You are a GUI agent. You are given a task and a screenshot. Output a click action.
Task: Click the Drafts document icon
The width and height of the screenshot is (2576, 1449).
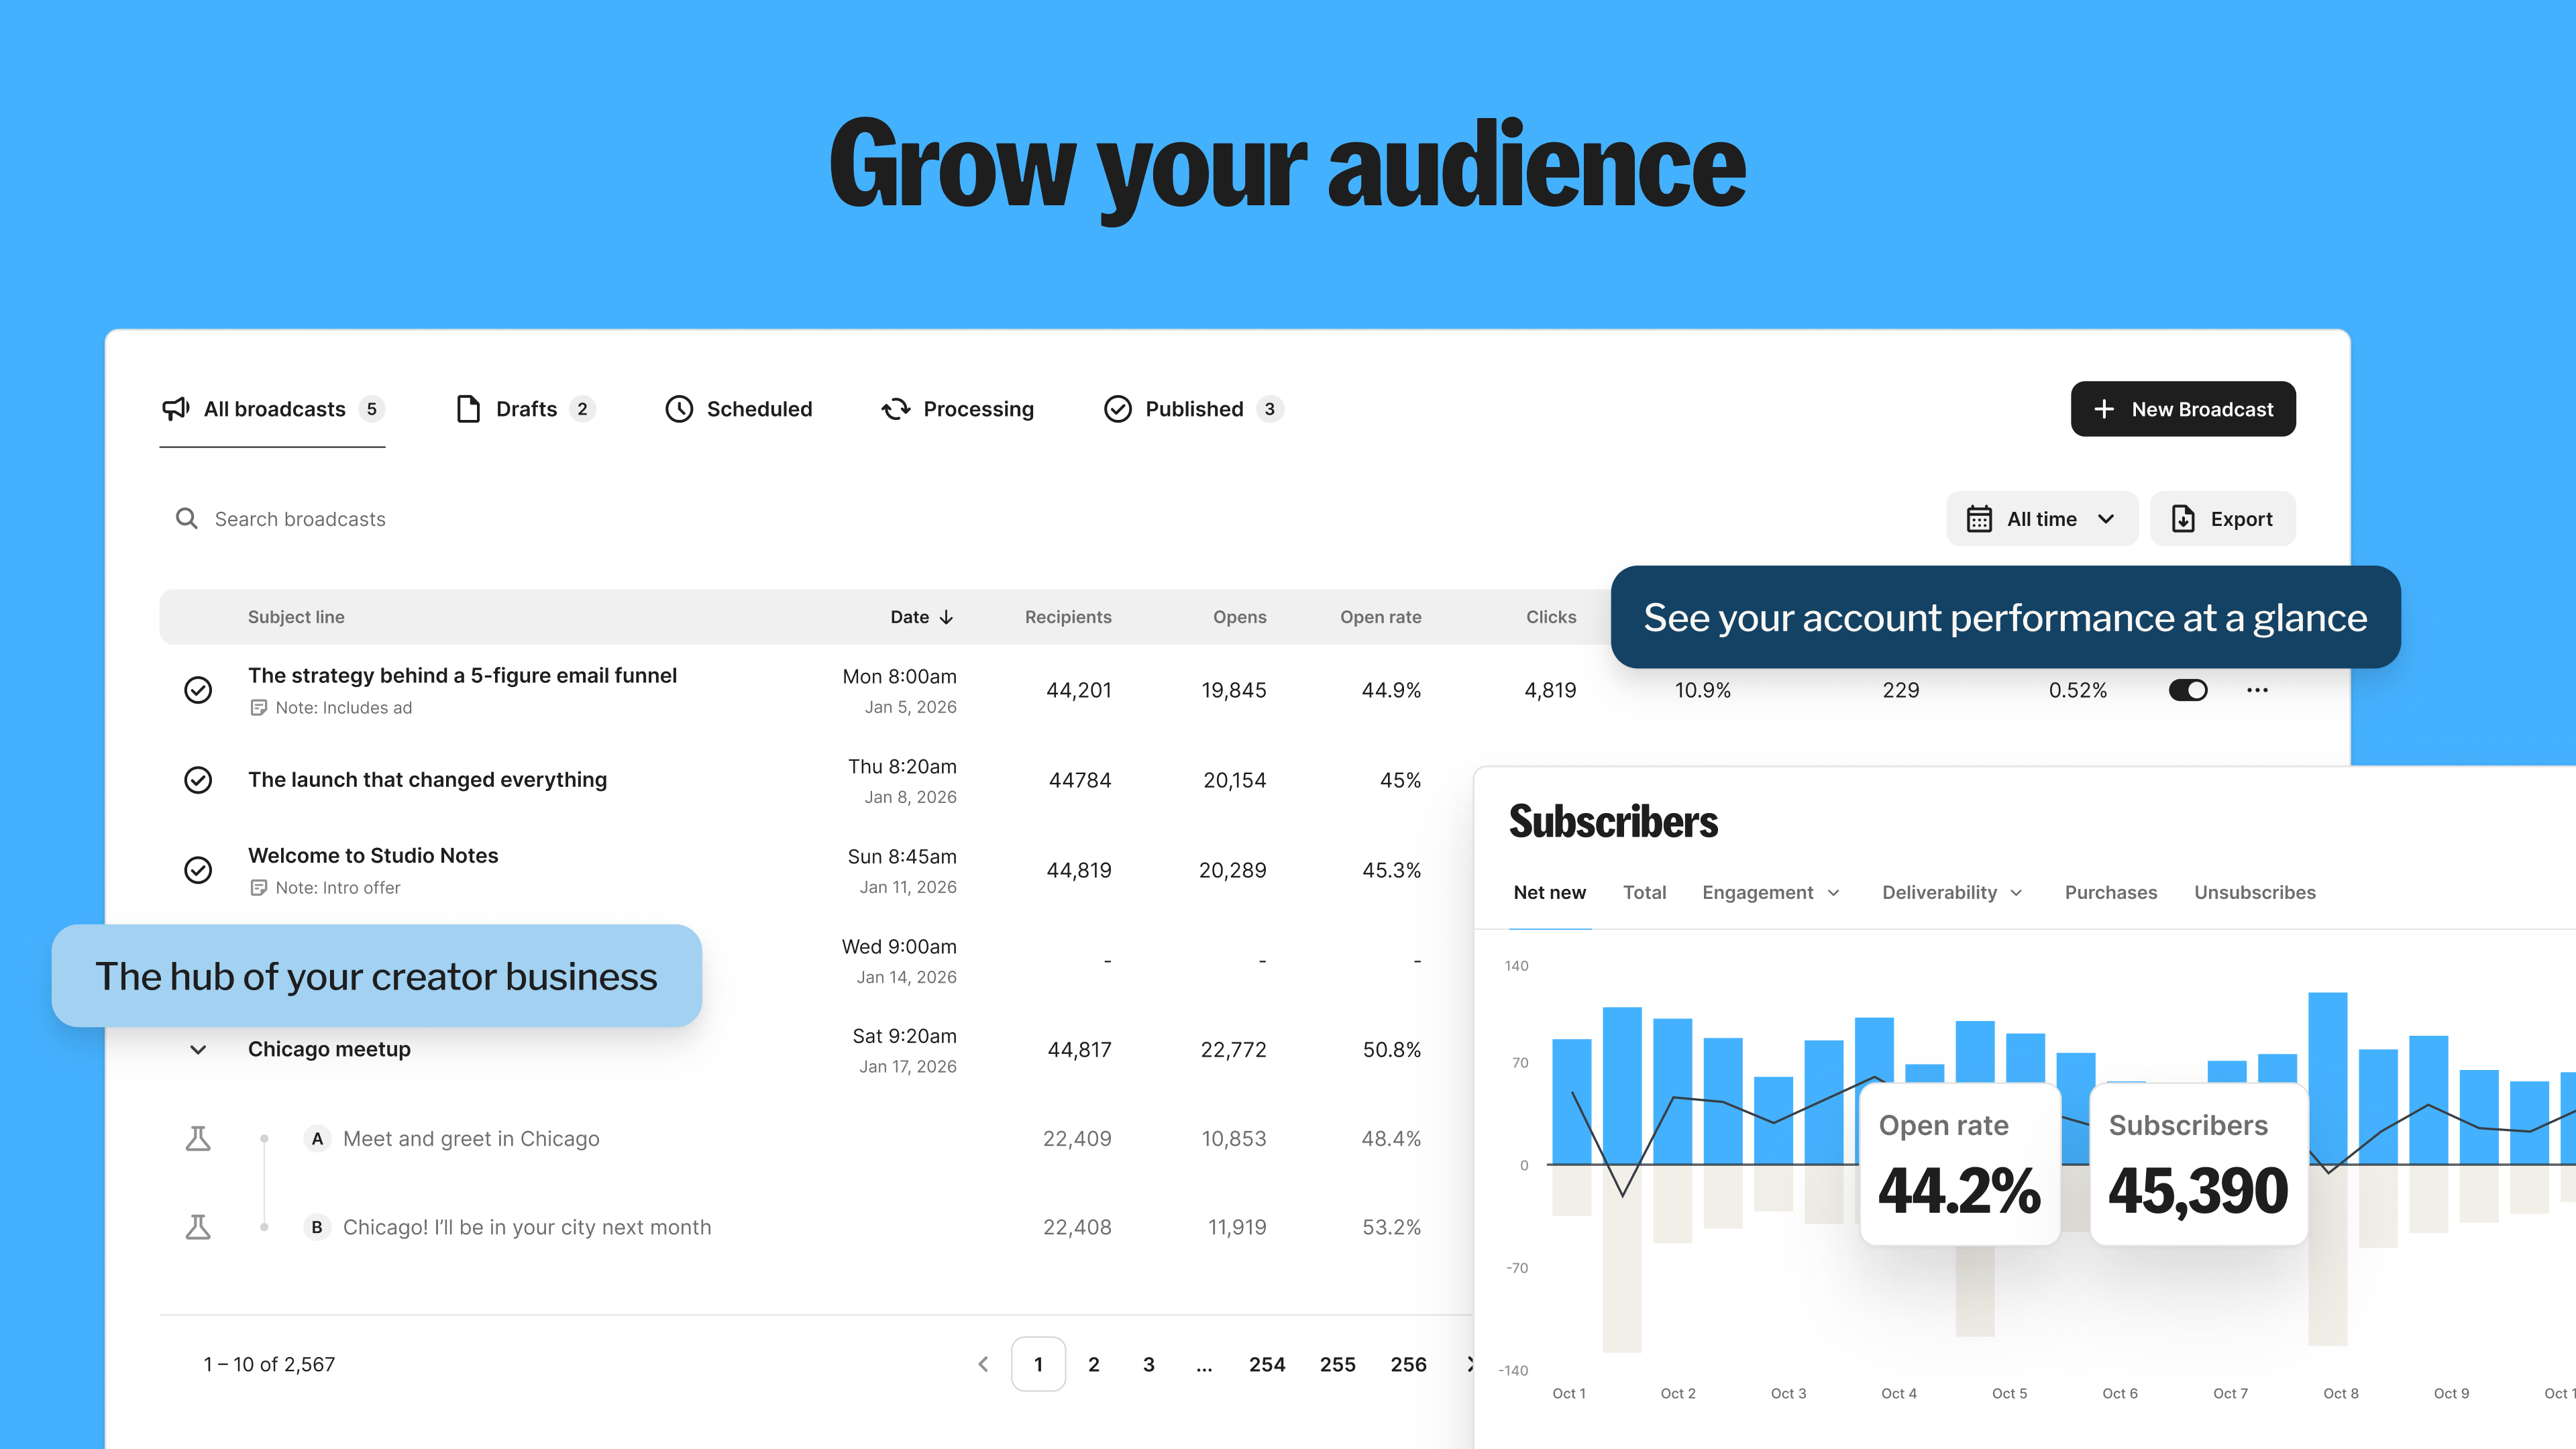(468, 409)
